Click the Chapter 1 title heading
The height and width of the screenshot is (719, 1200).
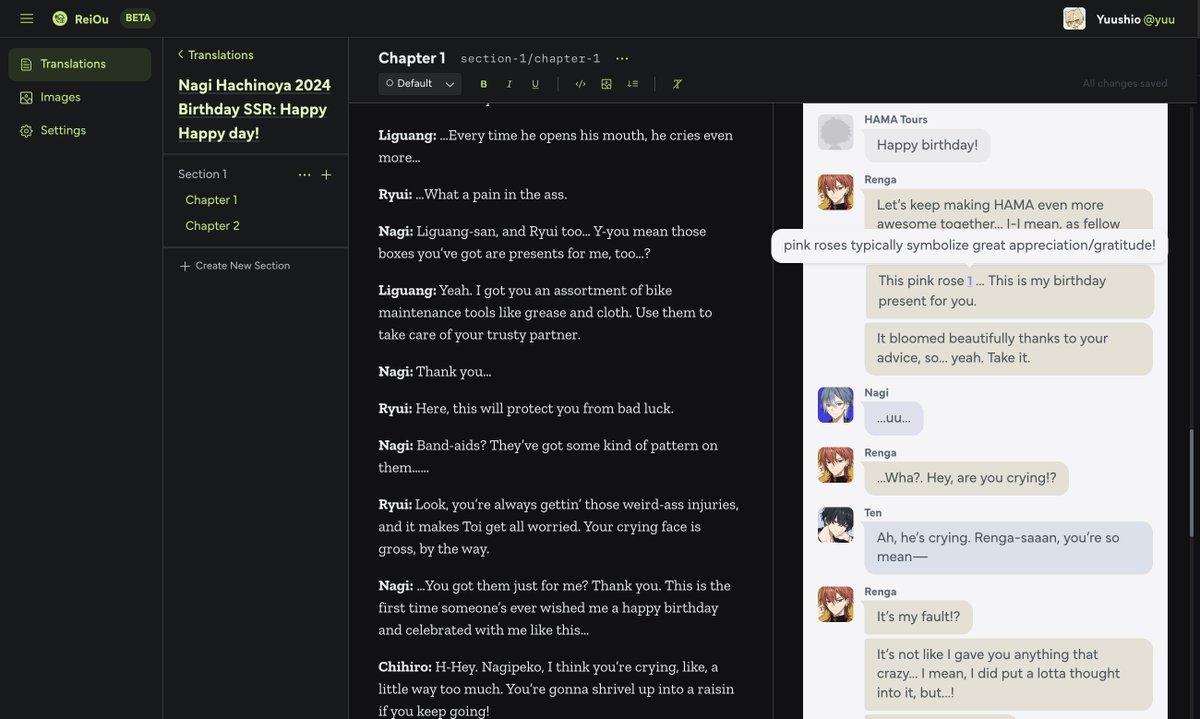click(x=412, y=59)
